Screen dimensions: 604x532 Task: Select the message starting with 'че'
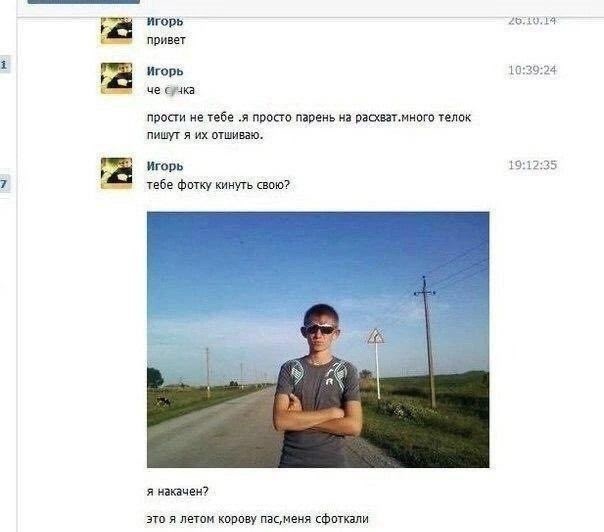tap(171, 90)
